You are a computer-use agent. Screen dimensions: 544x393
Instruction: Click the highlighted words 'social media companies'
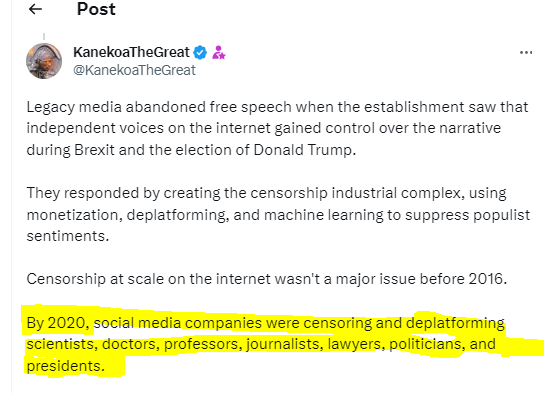coord(178,323)
